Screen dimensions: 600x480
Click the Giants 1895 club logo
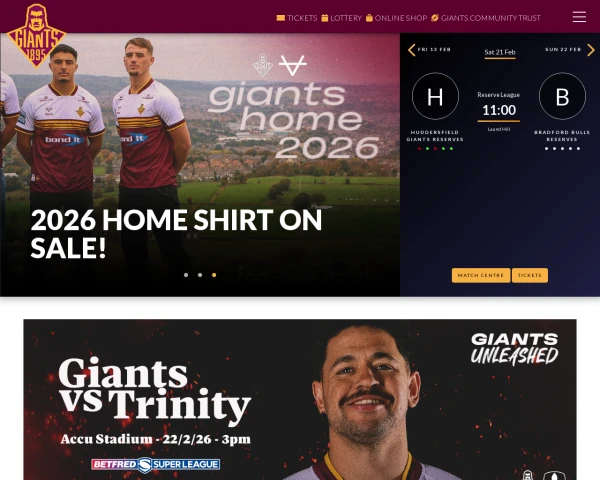click(x=36, y=36)
